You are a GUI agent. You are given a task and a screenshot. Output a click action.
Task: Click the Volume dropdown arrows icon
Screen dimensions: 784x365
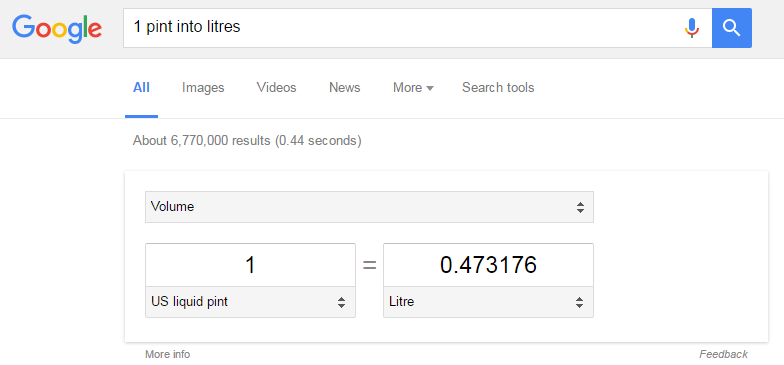tap(580, 207)
